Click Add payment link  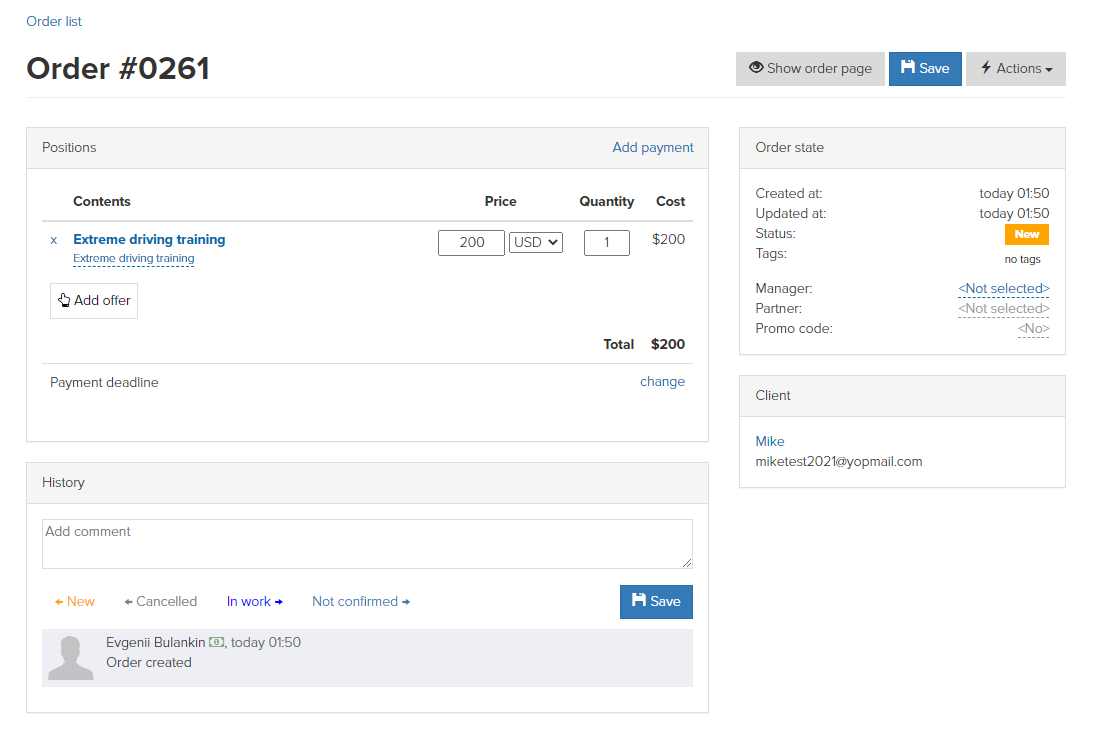coord(652,148)
